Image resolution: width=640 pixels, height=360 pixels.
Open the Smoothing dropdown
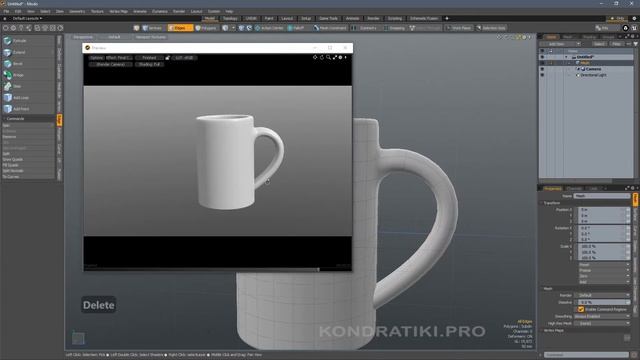click(602, 316)
